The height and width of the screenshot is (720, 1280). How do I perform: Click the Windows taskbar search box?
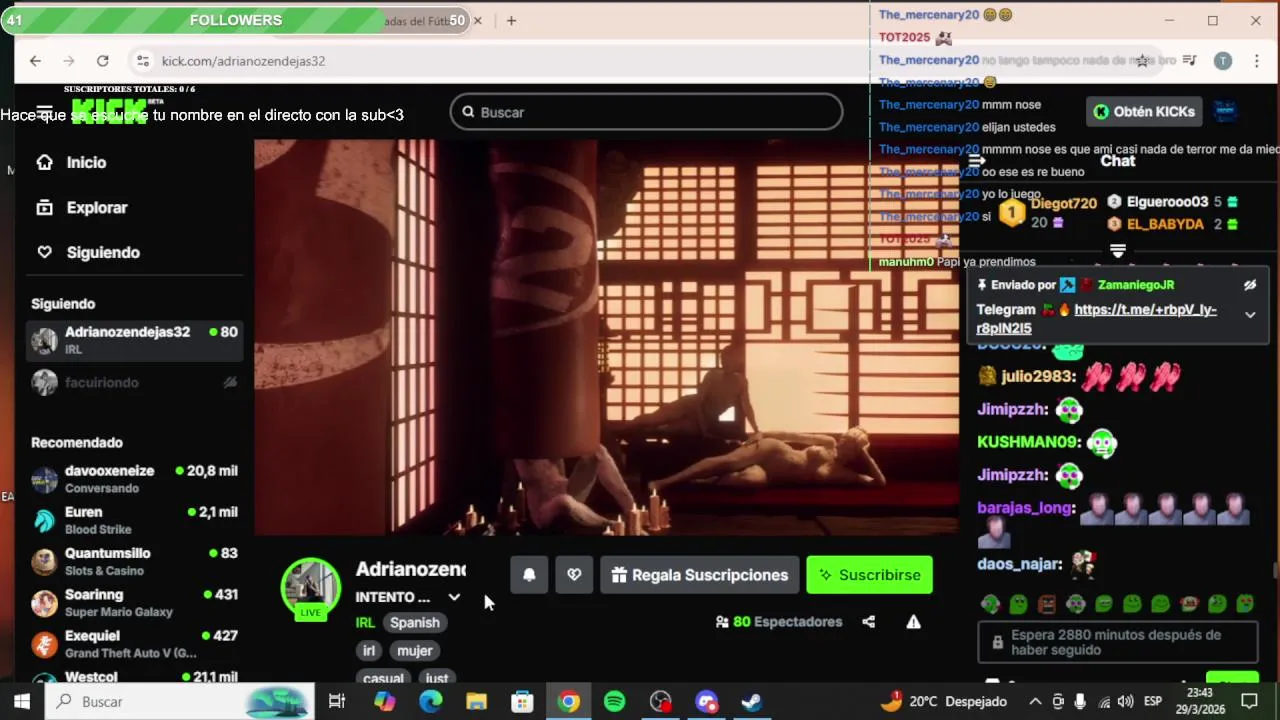181,702
